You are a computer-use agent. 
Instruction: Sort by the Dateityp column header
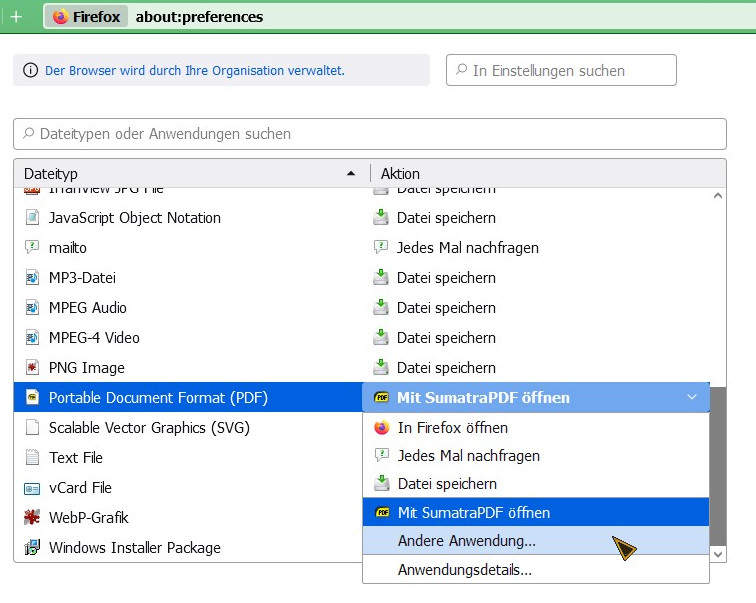(190, 173)
